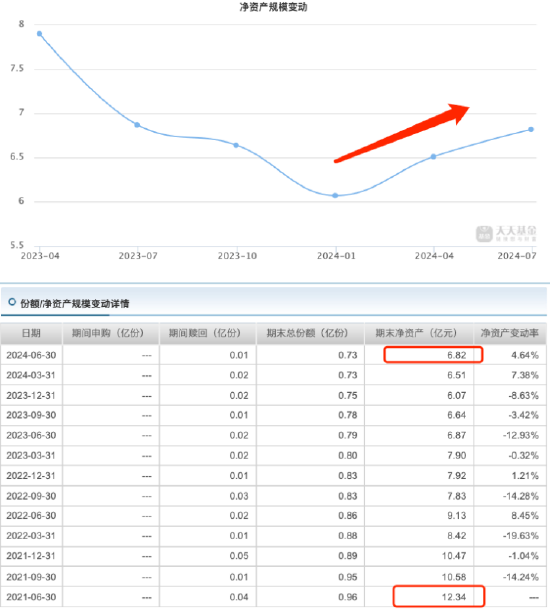This screenshot has width=550, height=611.
Task: Click the 日期 column header
Action: pyautogui.click(x=31, y=333)
